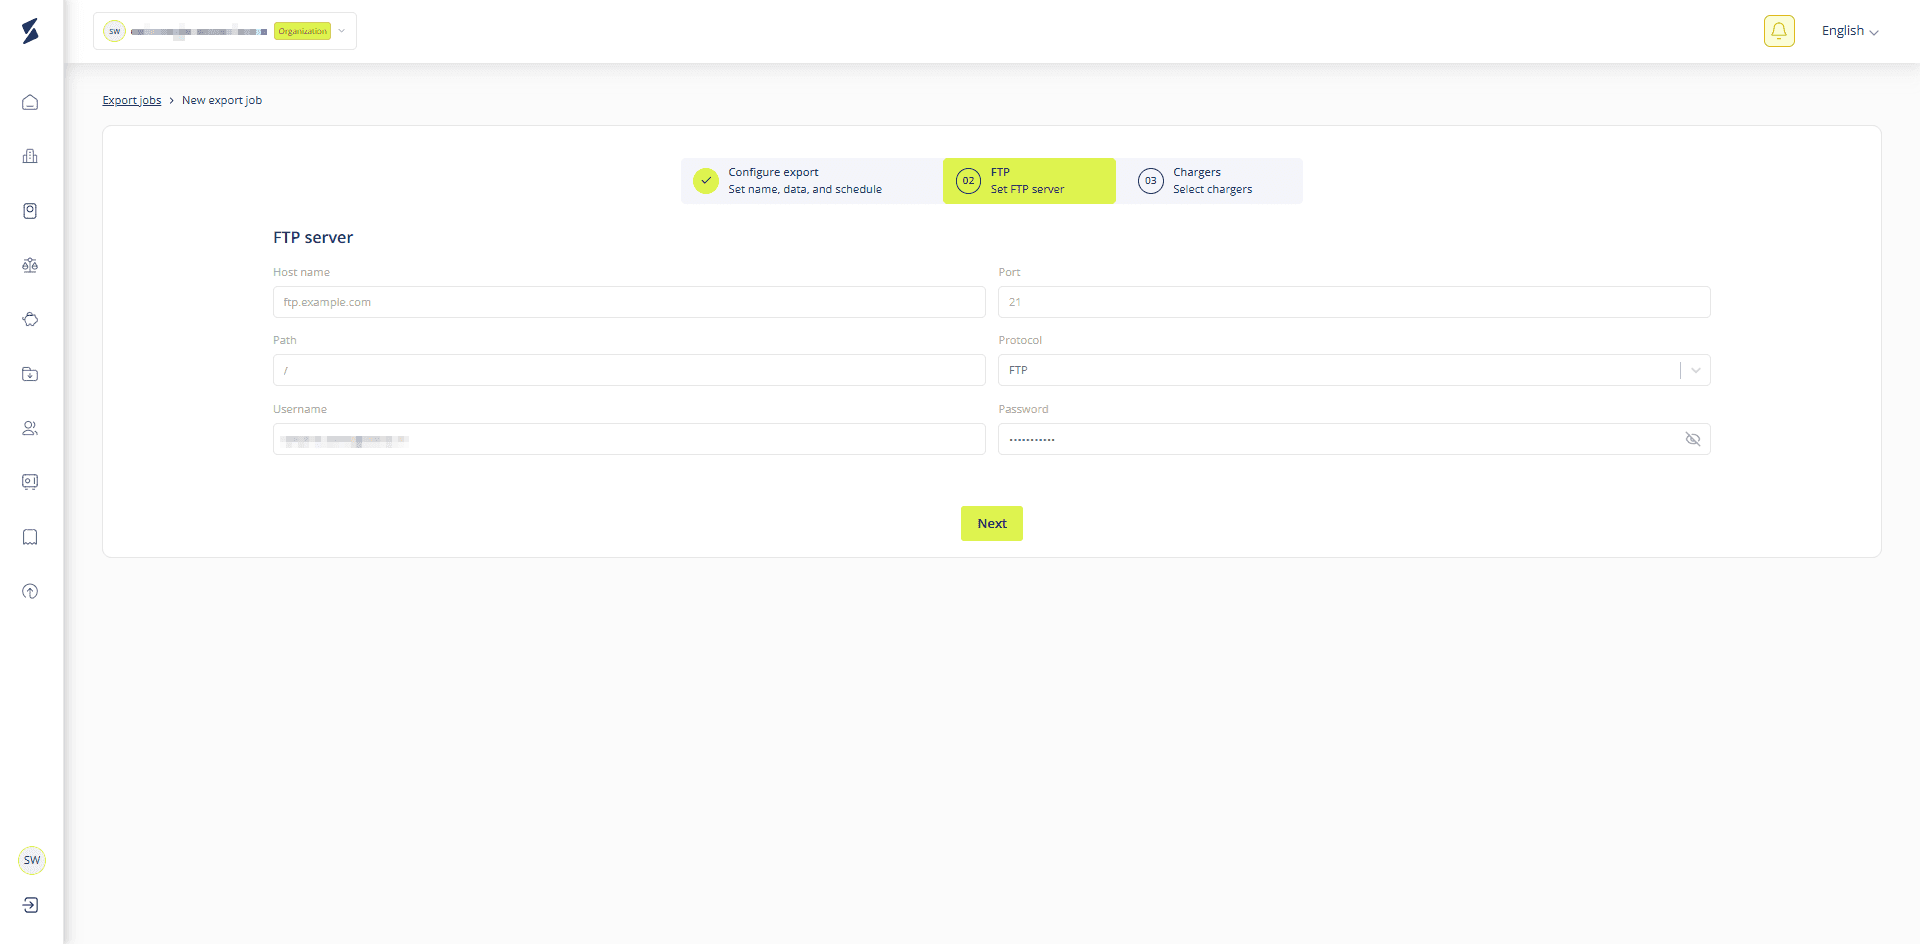1920x944 pixels.
Task: Click the lightning bolt app logo
Action: pos(30,31)
